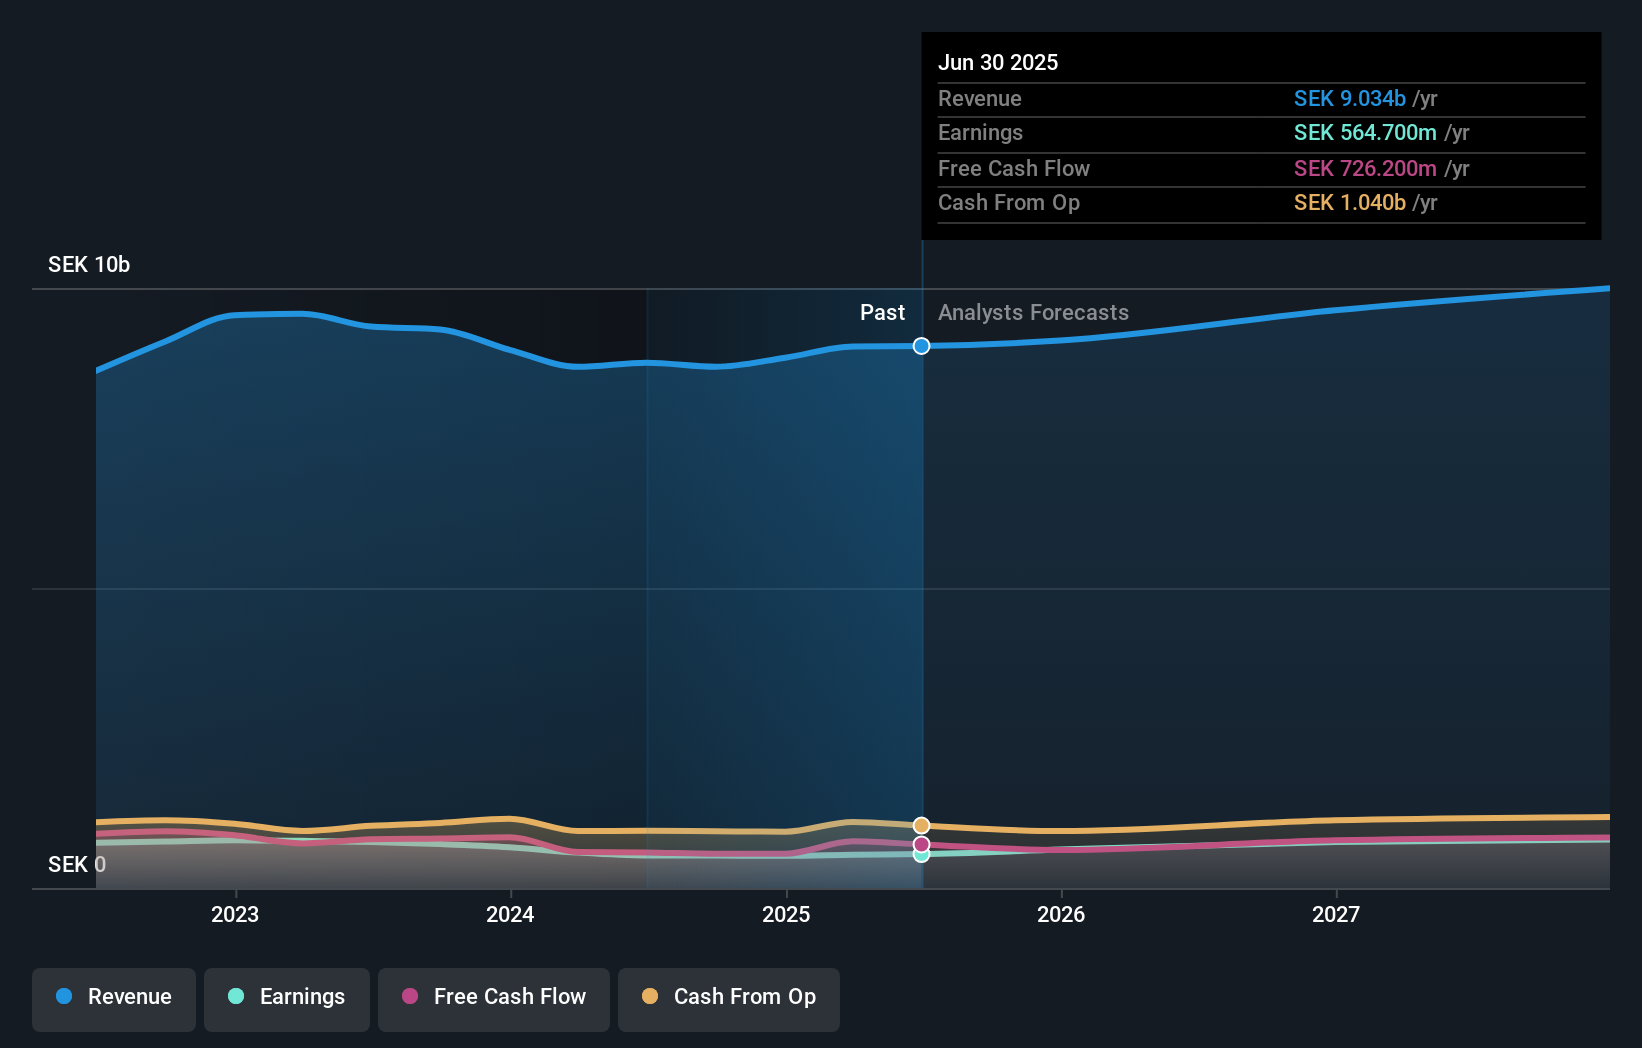This screenshot has width=1642, height=1048.
Task: Click the Analysts Forecasts label
Action: click(1033, 312)
